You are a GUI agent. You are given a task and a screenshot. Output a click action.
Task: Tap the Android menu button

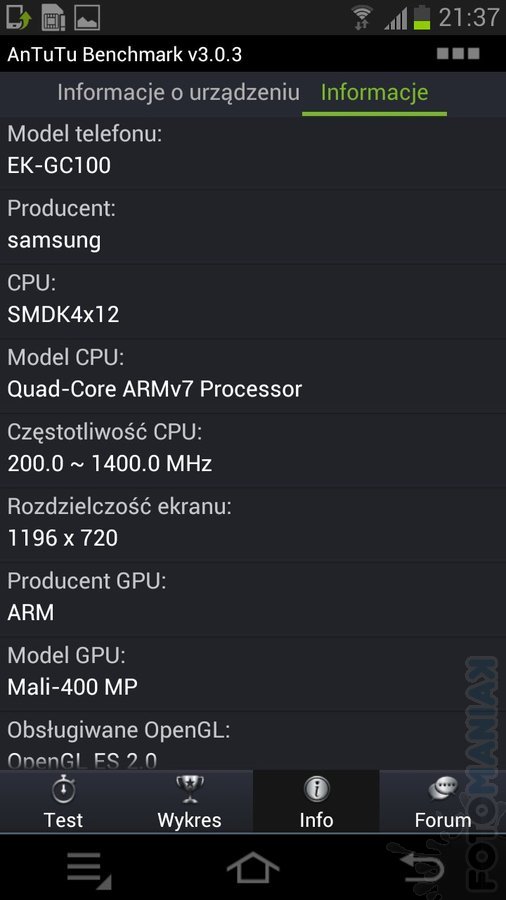[89, 869]
